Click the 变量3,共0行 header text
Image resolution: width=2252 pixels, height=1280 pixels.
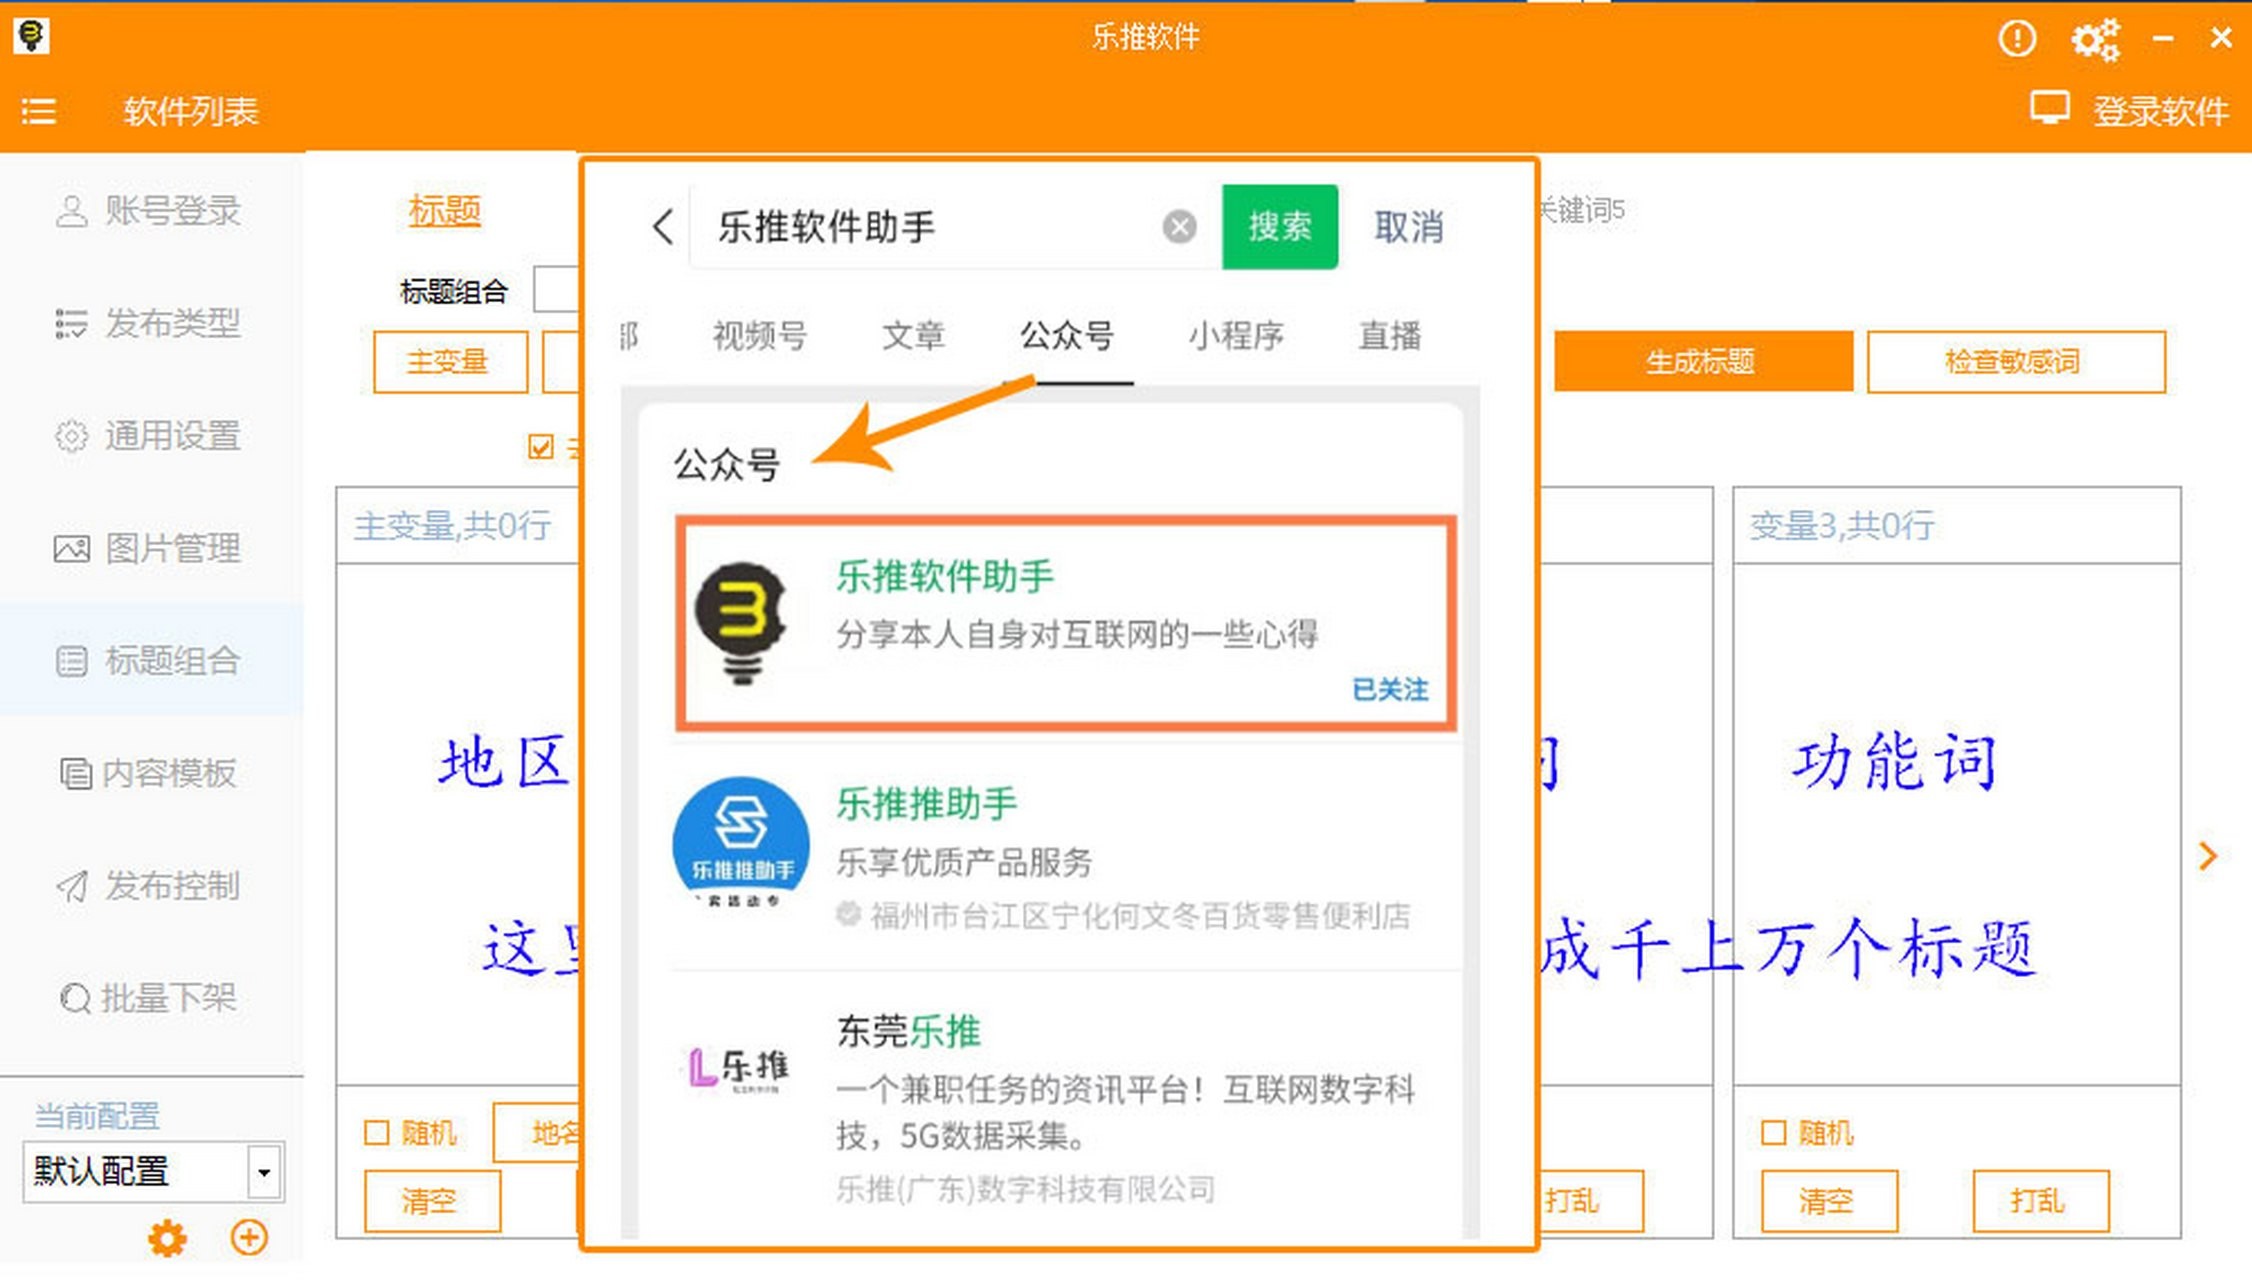click(1842, 525)
